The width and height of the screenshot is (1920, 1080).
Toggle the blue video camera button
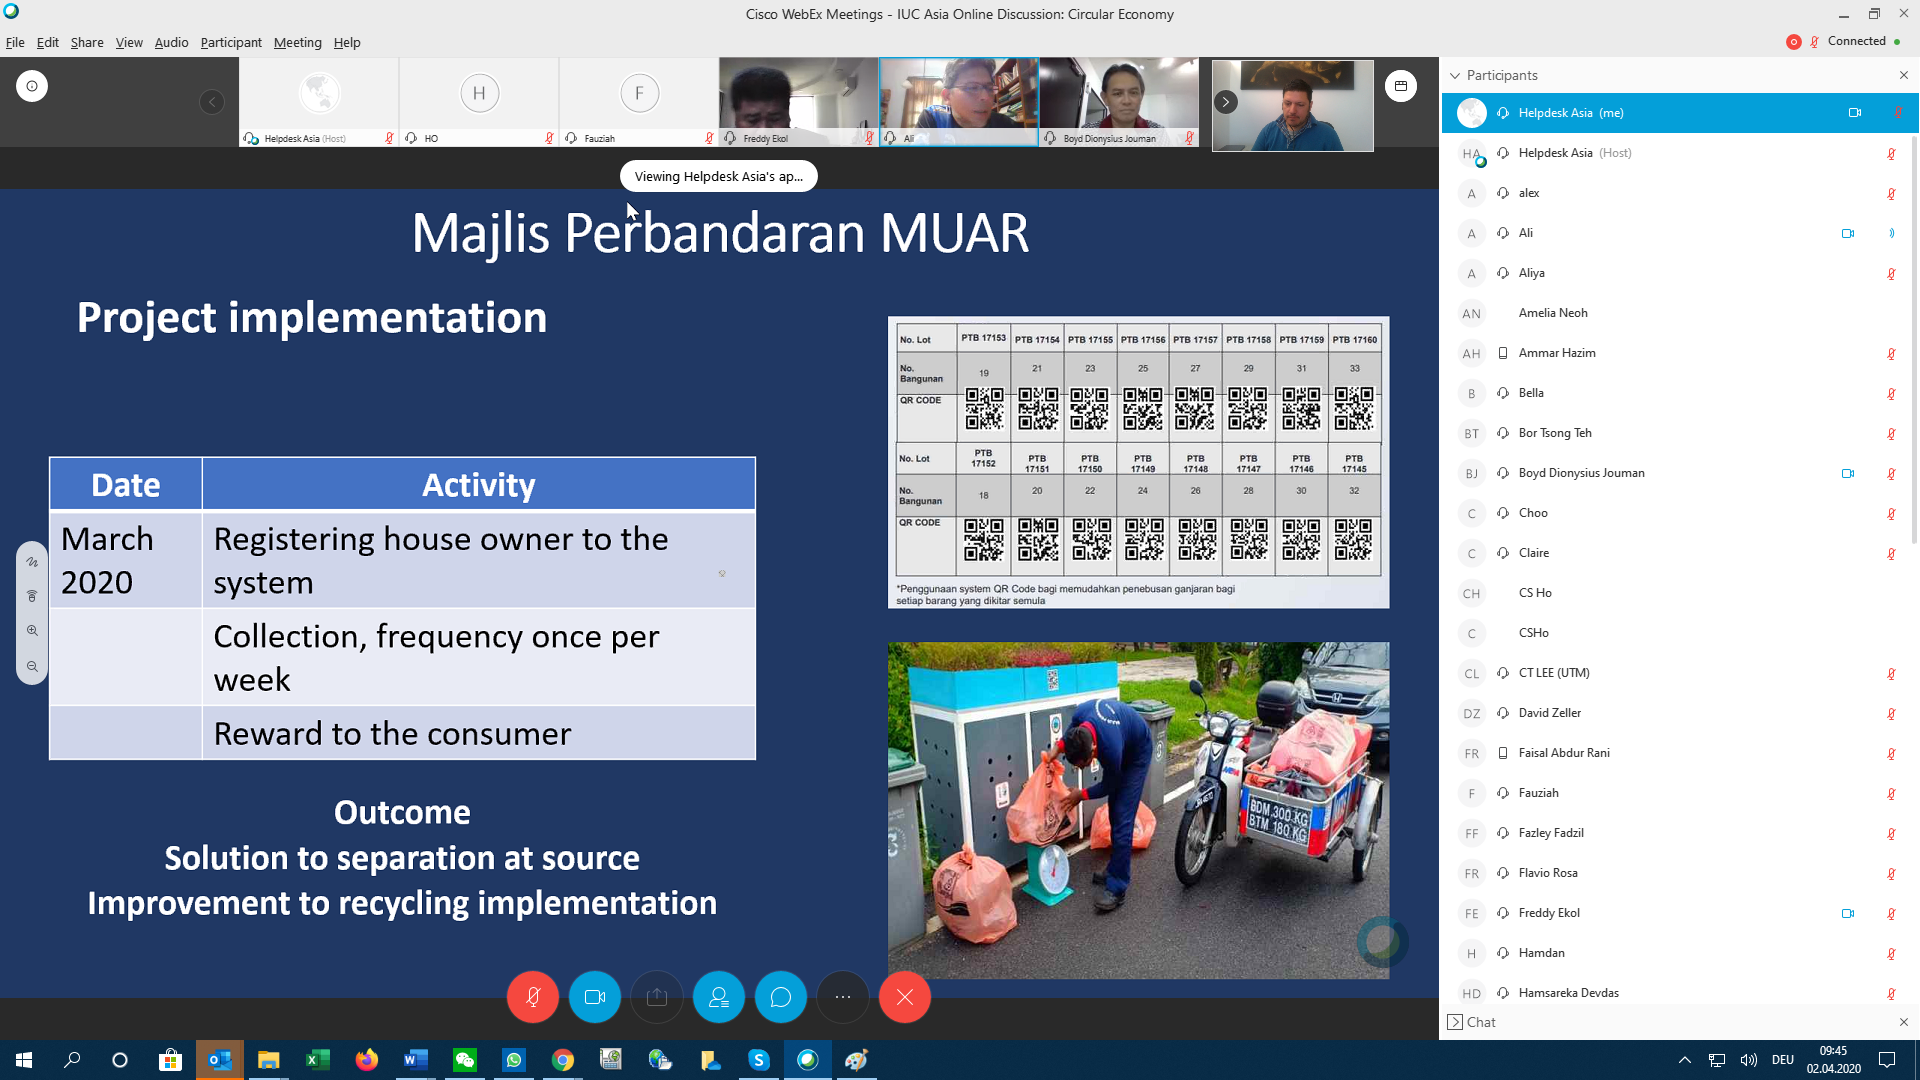coord(595,997)
